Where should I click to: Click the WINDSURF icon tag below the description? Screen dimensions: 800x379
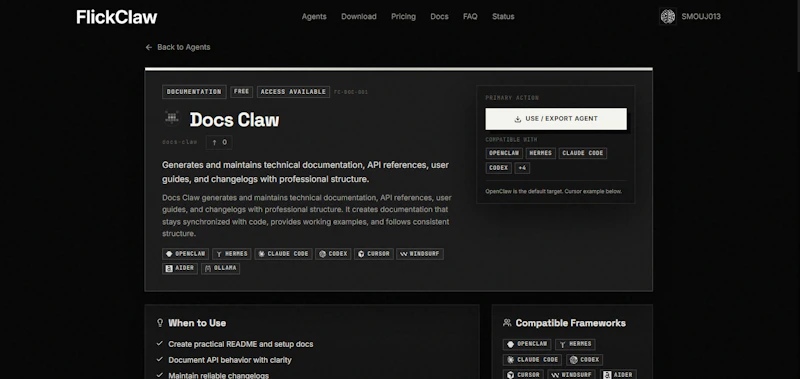[x=420, y=254]
